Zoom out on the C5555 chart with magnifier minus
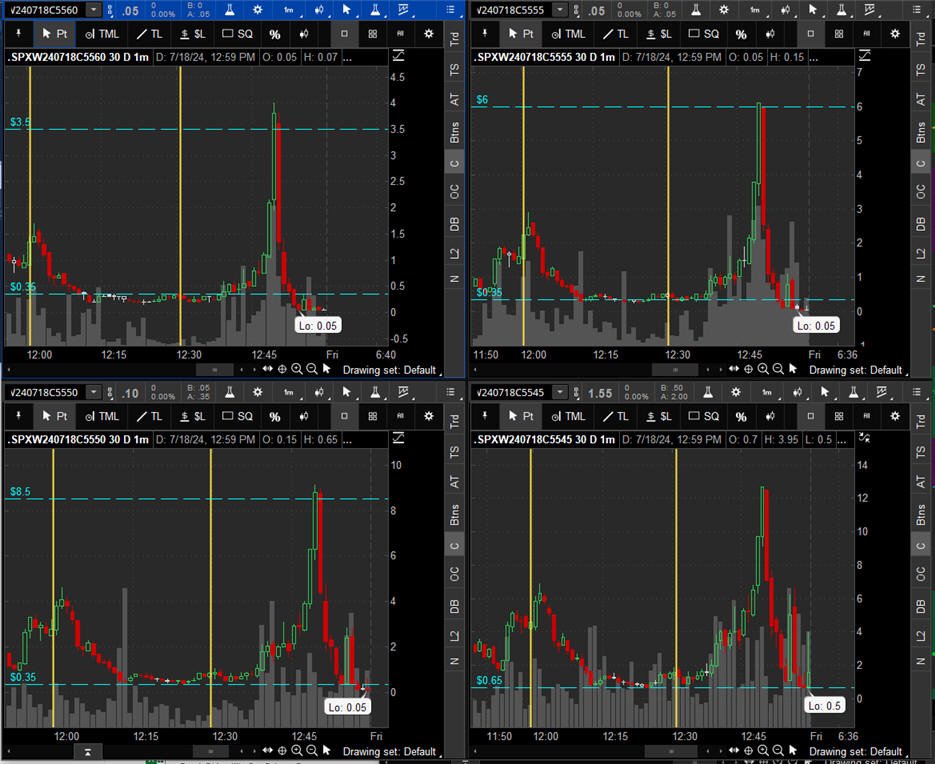935x764 pixels. 778,369
